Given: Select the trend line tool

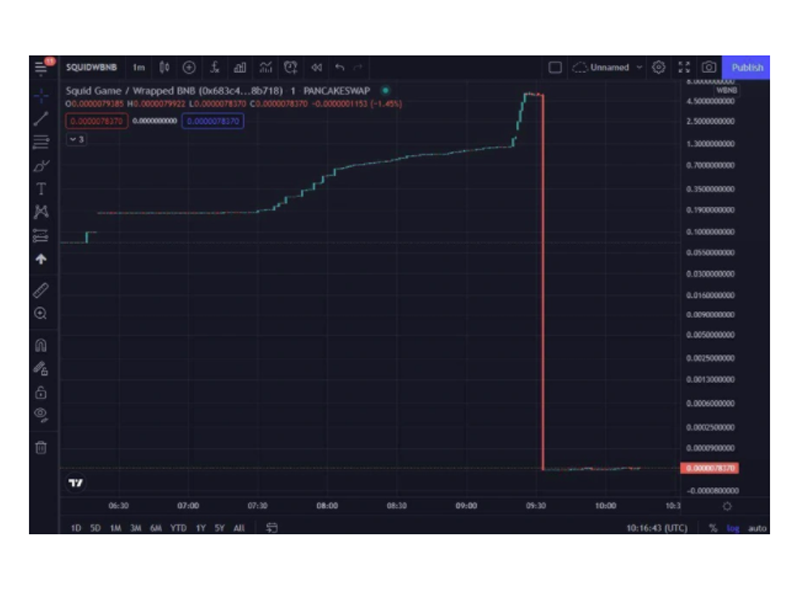Looking at the screenshot, I should (x=41, y=118).
